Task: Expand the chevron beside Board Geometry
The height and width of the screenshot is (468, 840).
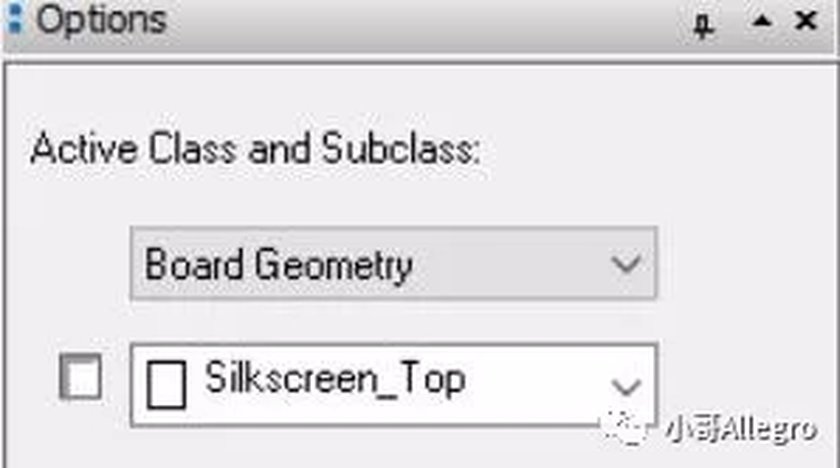Action: coord(626,264)
